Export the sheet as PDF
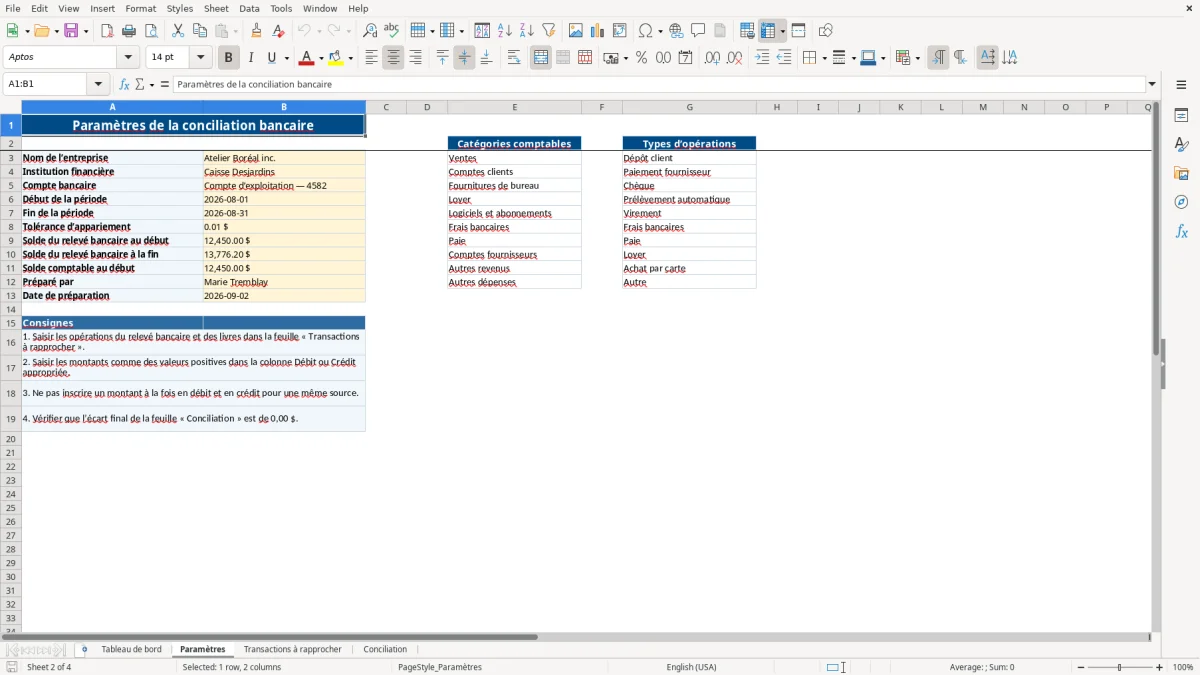This screenshot has width=1200, height=675. 107,31
